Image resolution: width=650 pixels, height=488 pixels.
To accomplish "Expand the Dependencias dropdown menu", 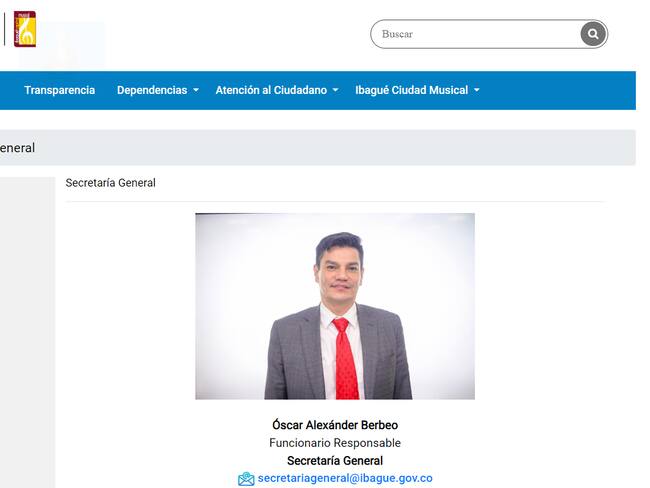I will (158, 90).
